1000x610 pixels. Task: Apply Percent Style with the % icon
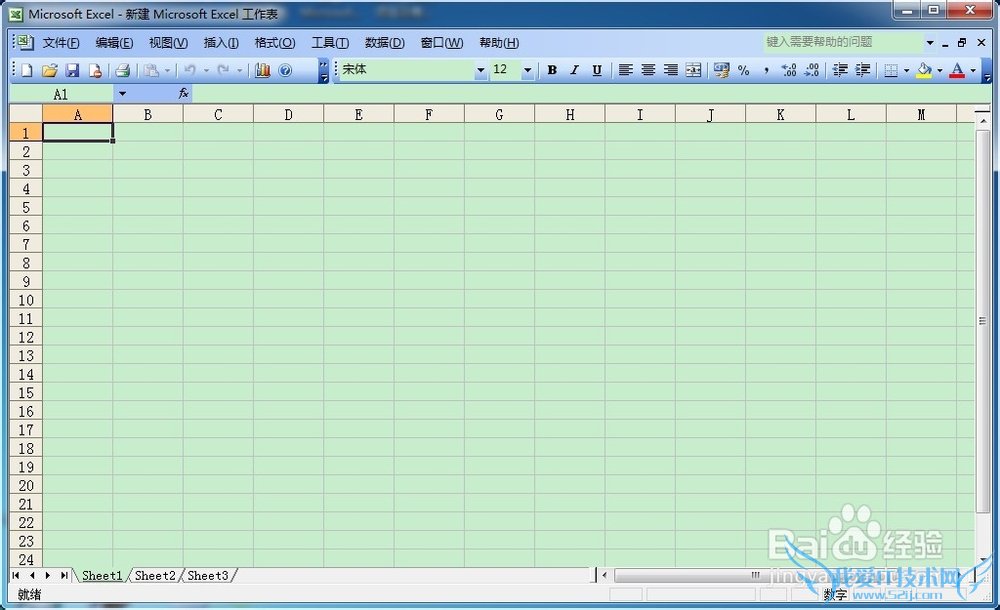click(x=744, y=70)
